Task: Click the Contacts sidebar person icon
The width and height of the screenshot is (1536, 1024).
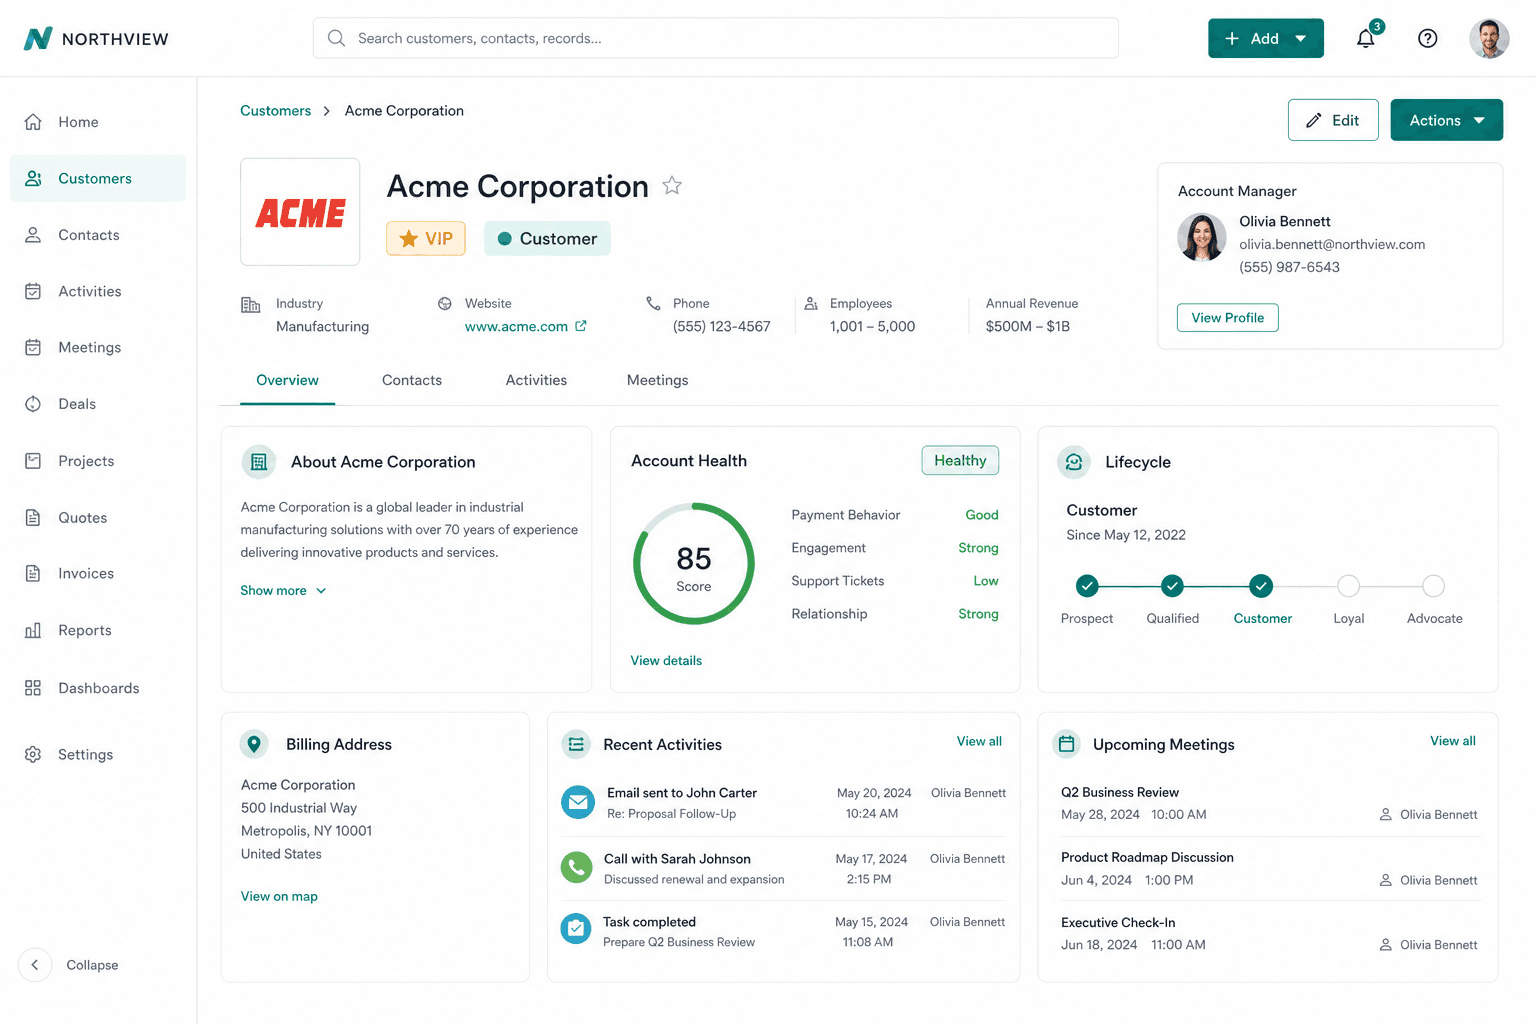Action: coord(33,235)
